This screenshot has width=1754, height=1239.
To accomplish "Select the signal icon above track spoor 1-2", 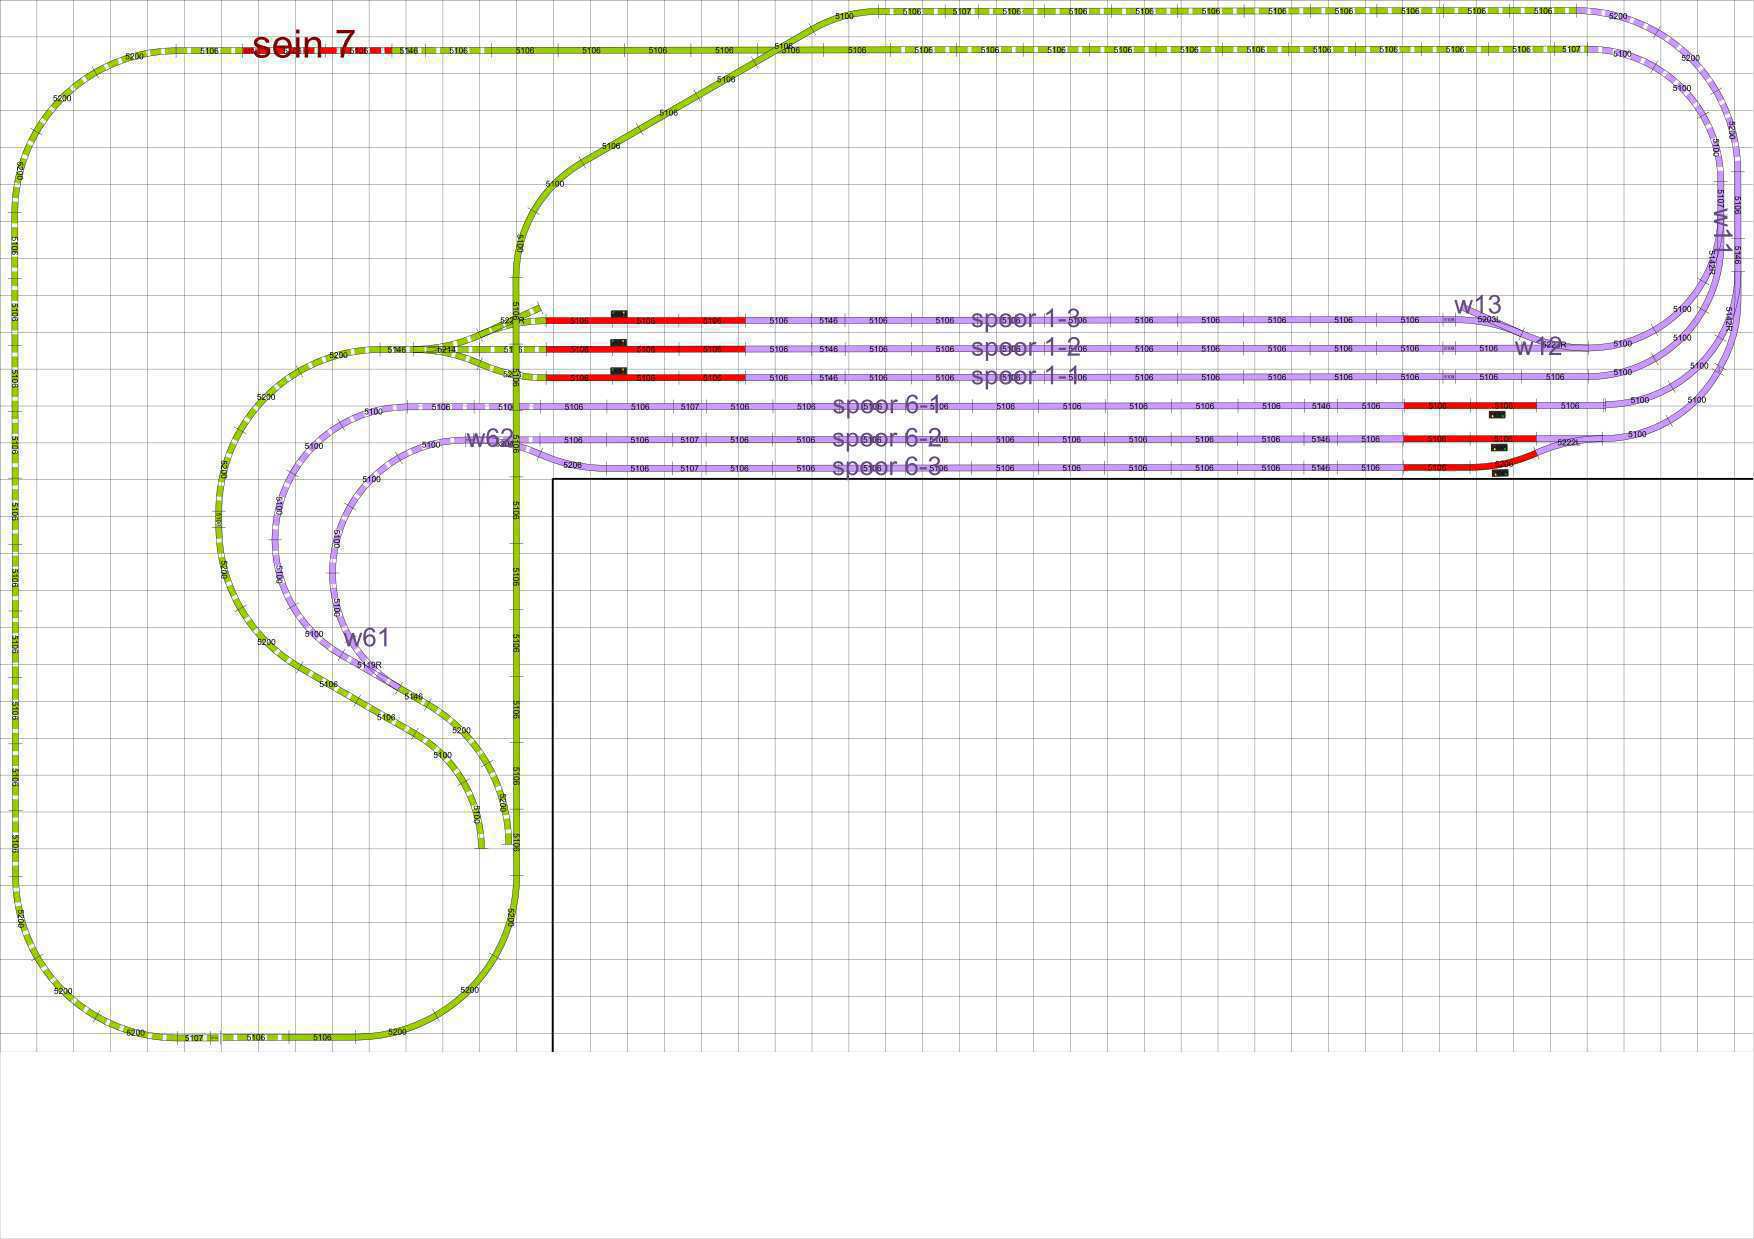I will pyautogui.click(x=619, y=343).
